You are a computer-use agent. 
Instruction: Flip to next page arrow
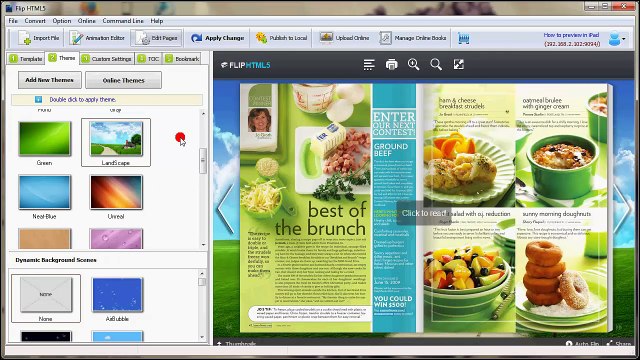[623, 208]
